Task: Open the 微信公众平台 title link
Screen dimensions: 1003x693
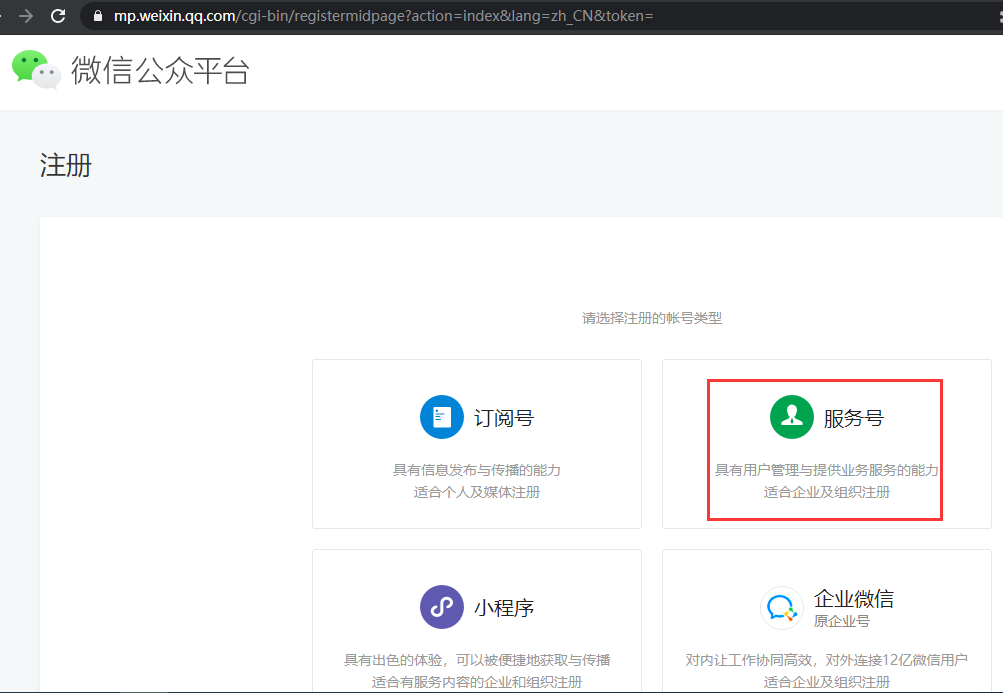Action: pyautogui.click(x=160, y=70)
